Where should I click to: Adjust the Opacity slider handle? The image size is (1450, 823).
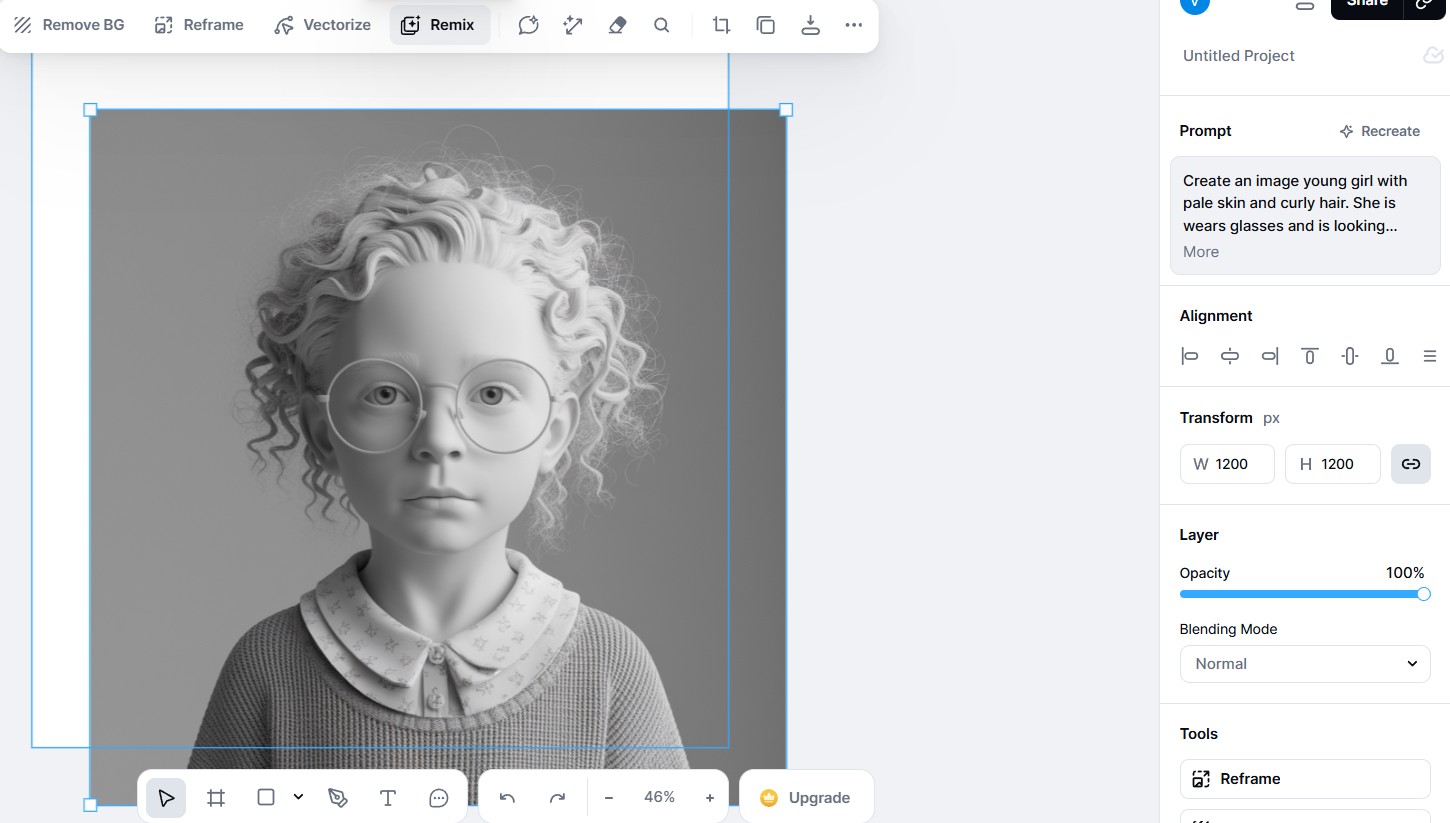(1423, 594)
